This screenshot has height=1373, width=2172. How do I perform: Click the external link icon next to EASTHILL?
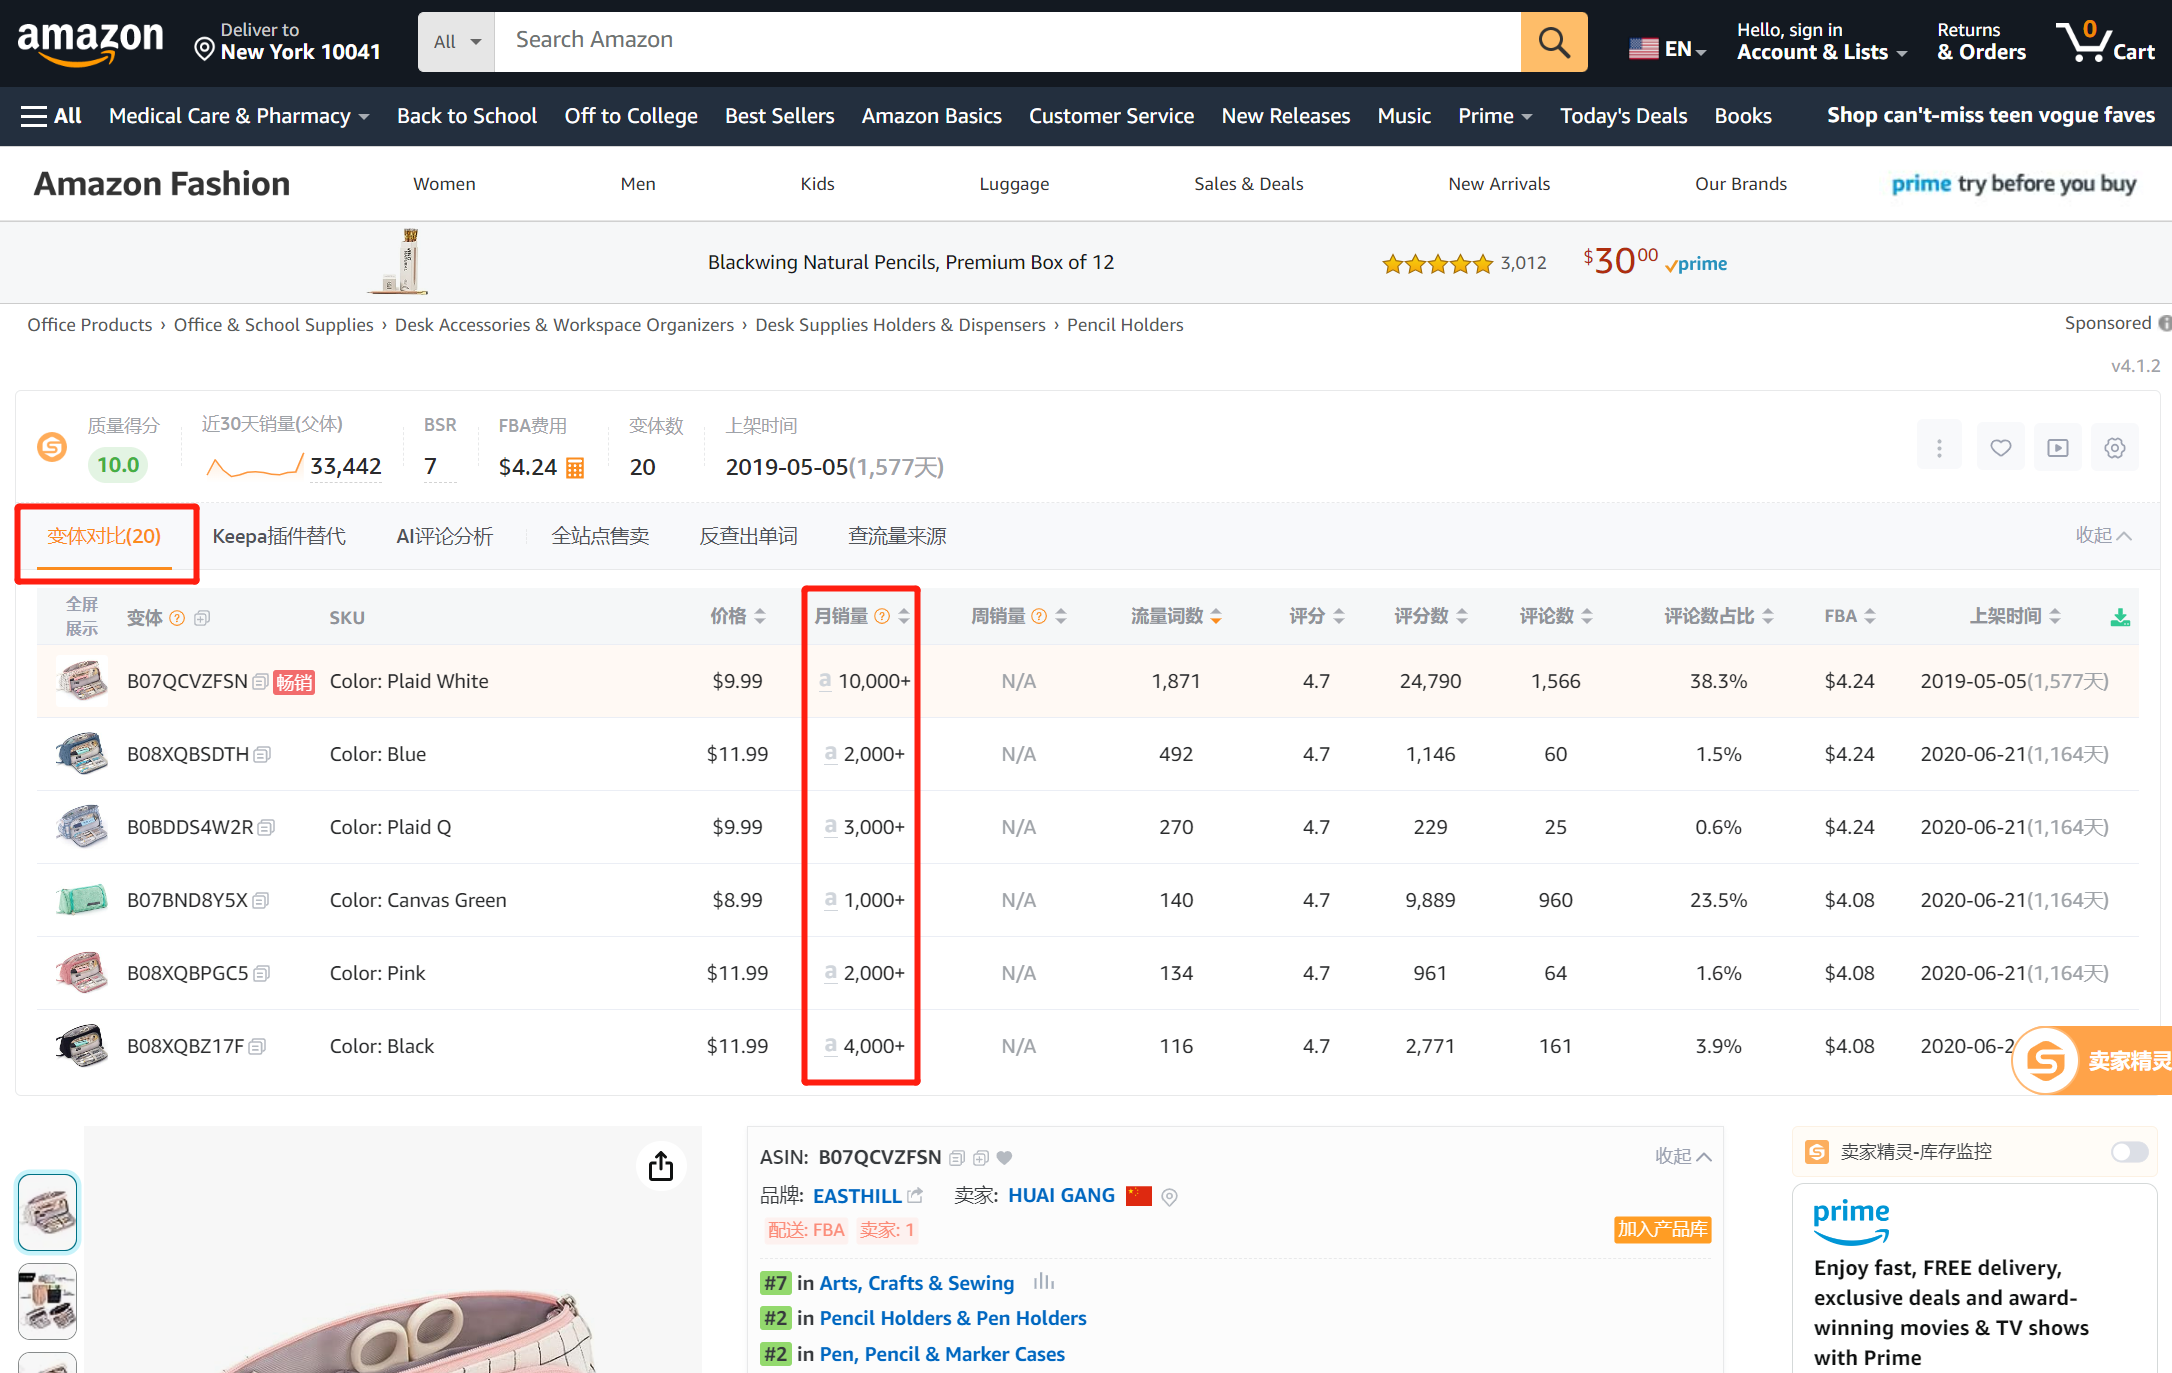point(915,1195)
